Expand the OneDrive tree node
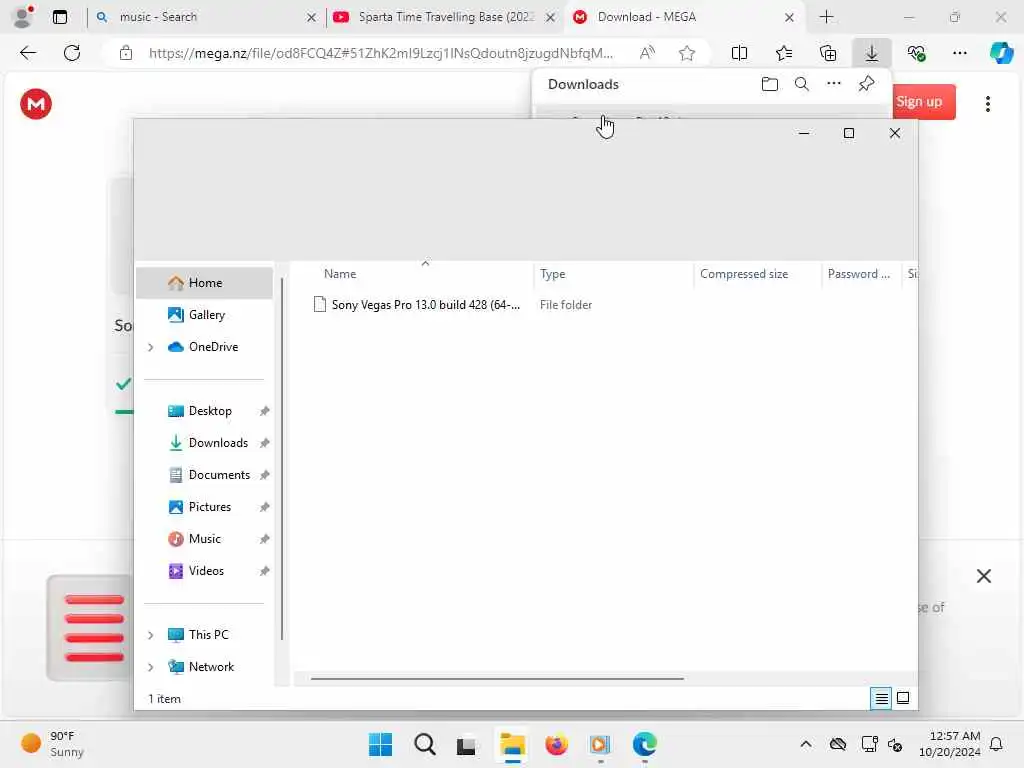The height and width of the screenshot is (768, 1024). click(x=151, y=347)
